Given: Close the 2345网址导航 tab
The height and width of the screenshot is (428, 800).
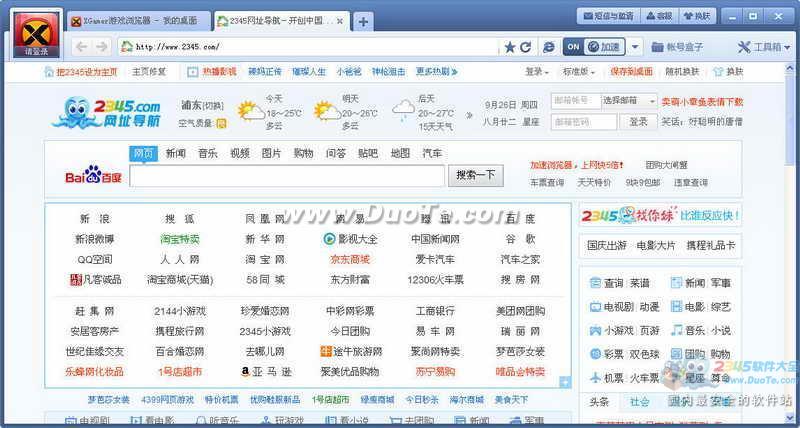Looking at the screenshot, I should 340,21.
